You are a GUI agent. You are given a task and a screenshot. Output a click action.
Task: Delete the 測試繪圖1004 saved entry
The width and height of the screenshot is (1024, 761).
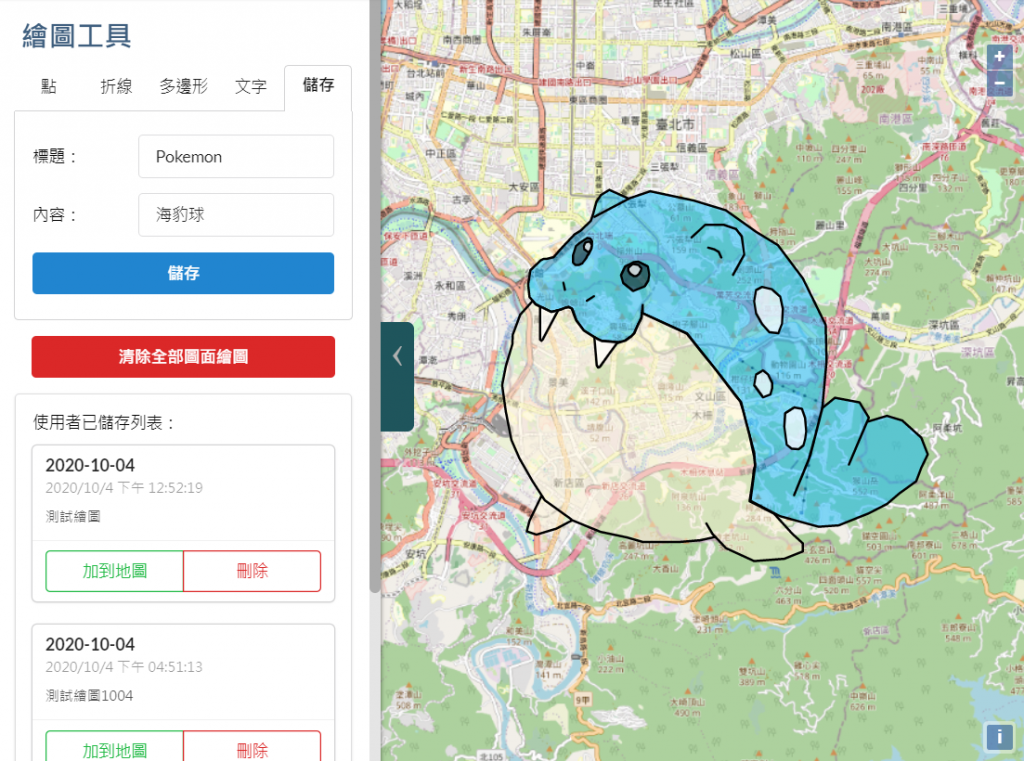[252, 748]
